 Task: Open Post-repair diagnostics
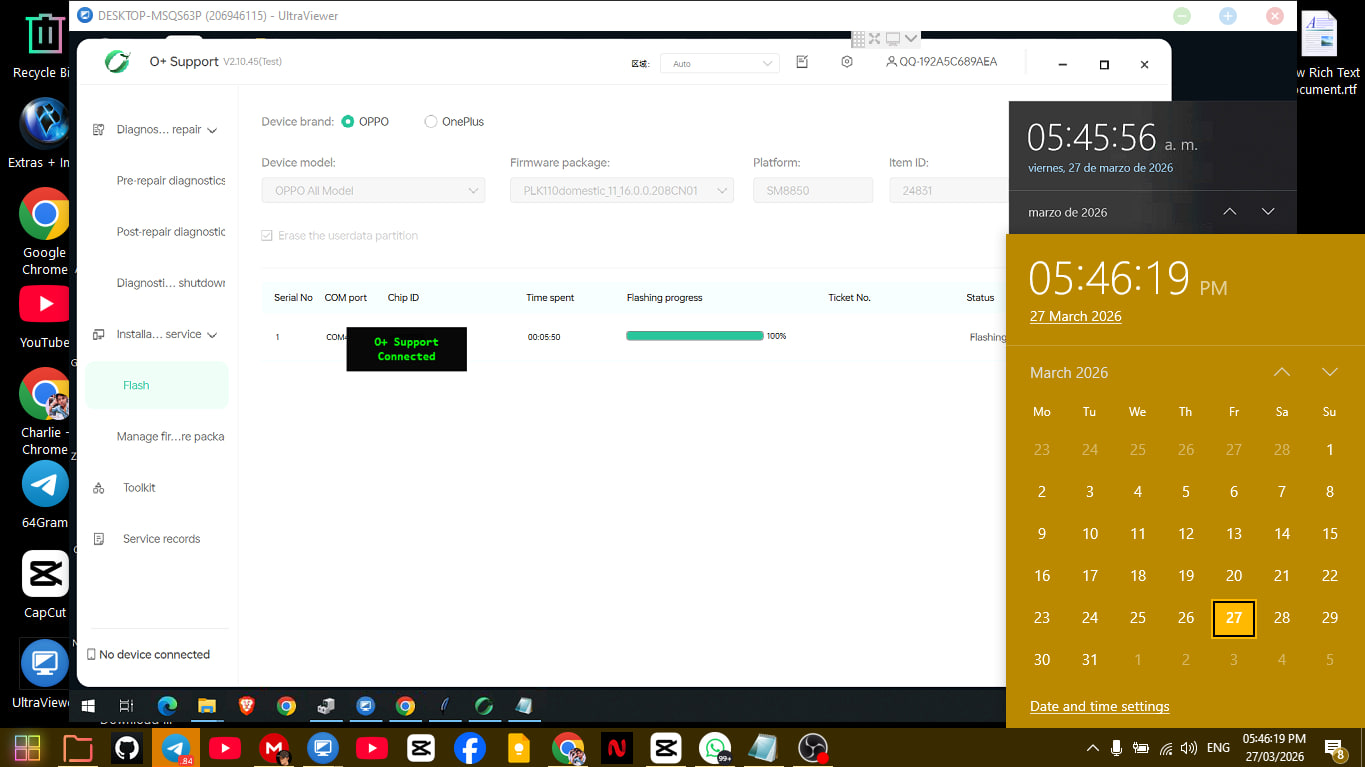(x=171, y=232)
